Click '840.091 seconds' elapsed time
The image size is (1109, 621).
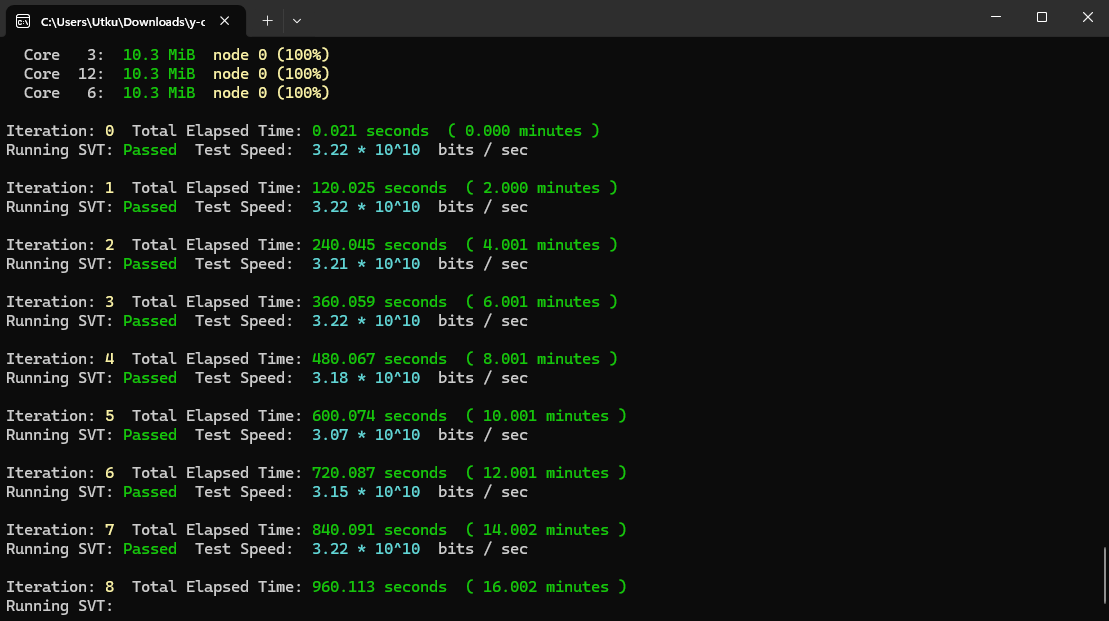coord(379,530)
